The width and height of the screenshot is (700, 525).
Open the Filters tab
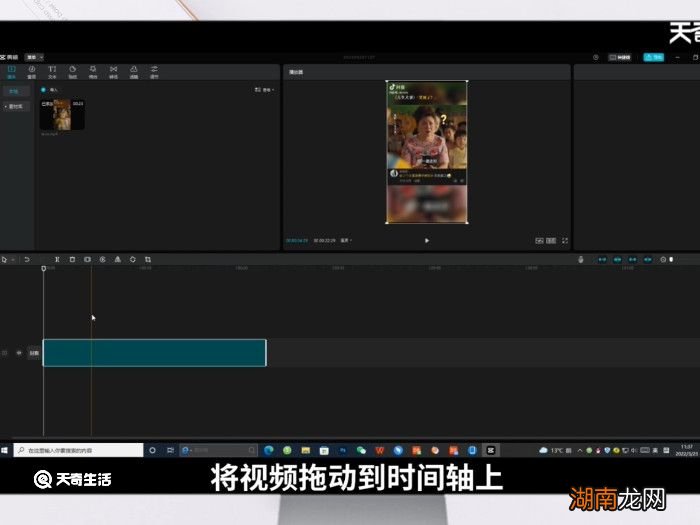click(x=133, y=72)
